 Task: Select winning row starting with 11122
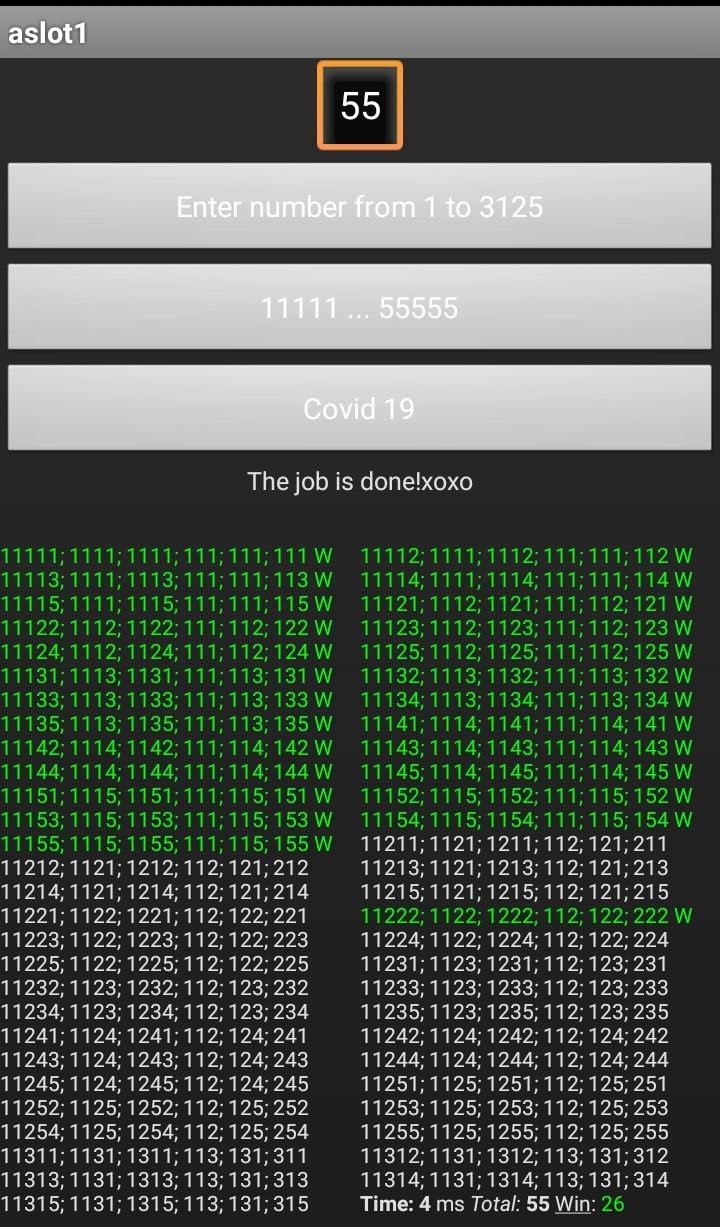pyautogui.click(x=167, y=627)
